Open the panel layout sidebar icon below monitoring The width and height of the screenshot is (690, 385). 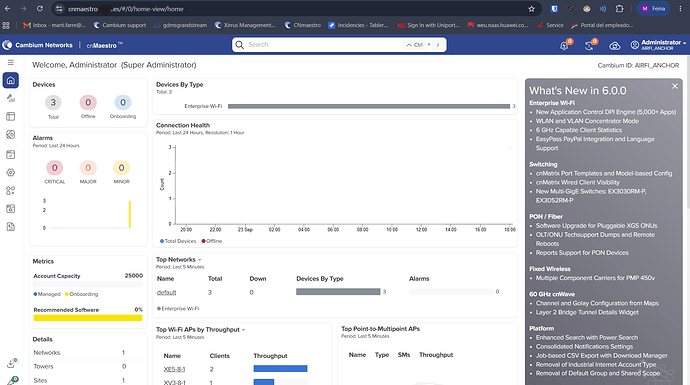(11, 116)
